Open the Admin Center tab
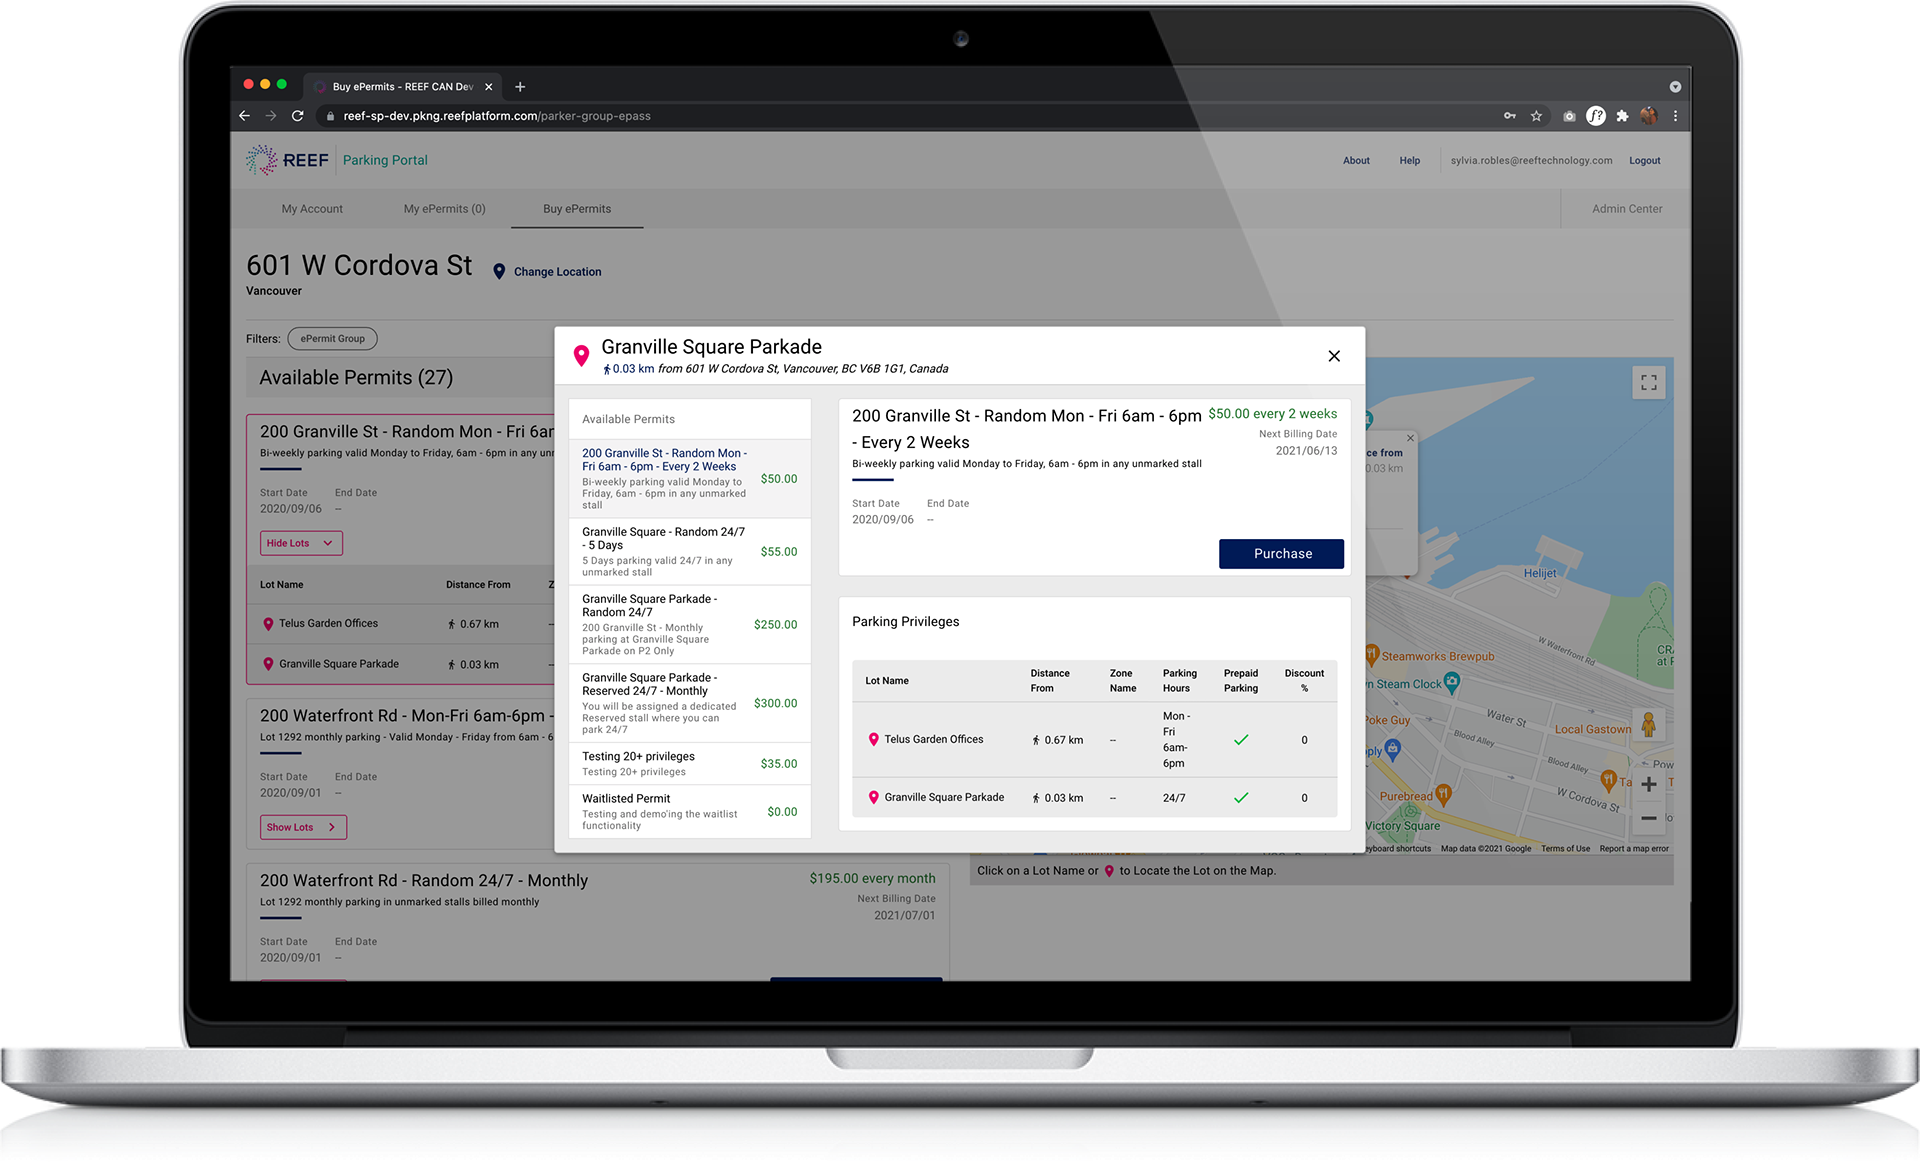1920x1163 pixels. pos(1627,209)
